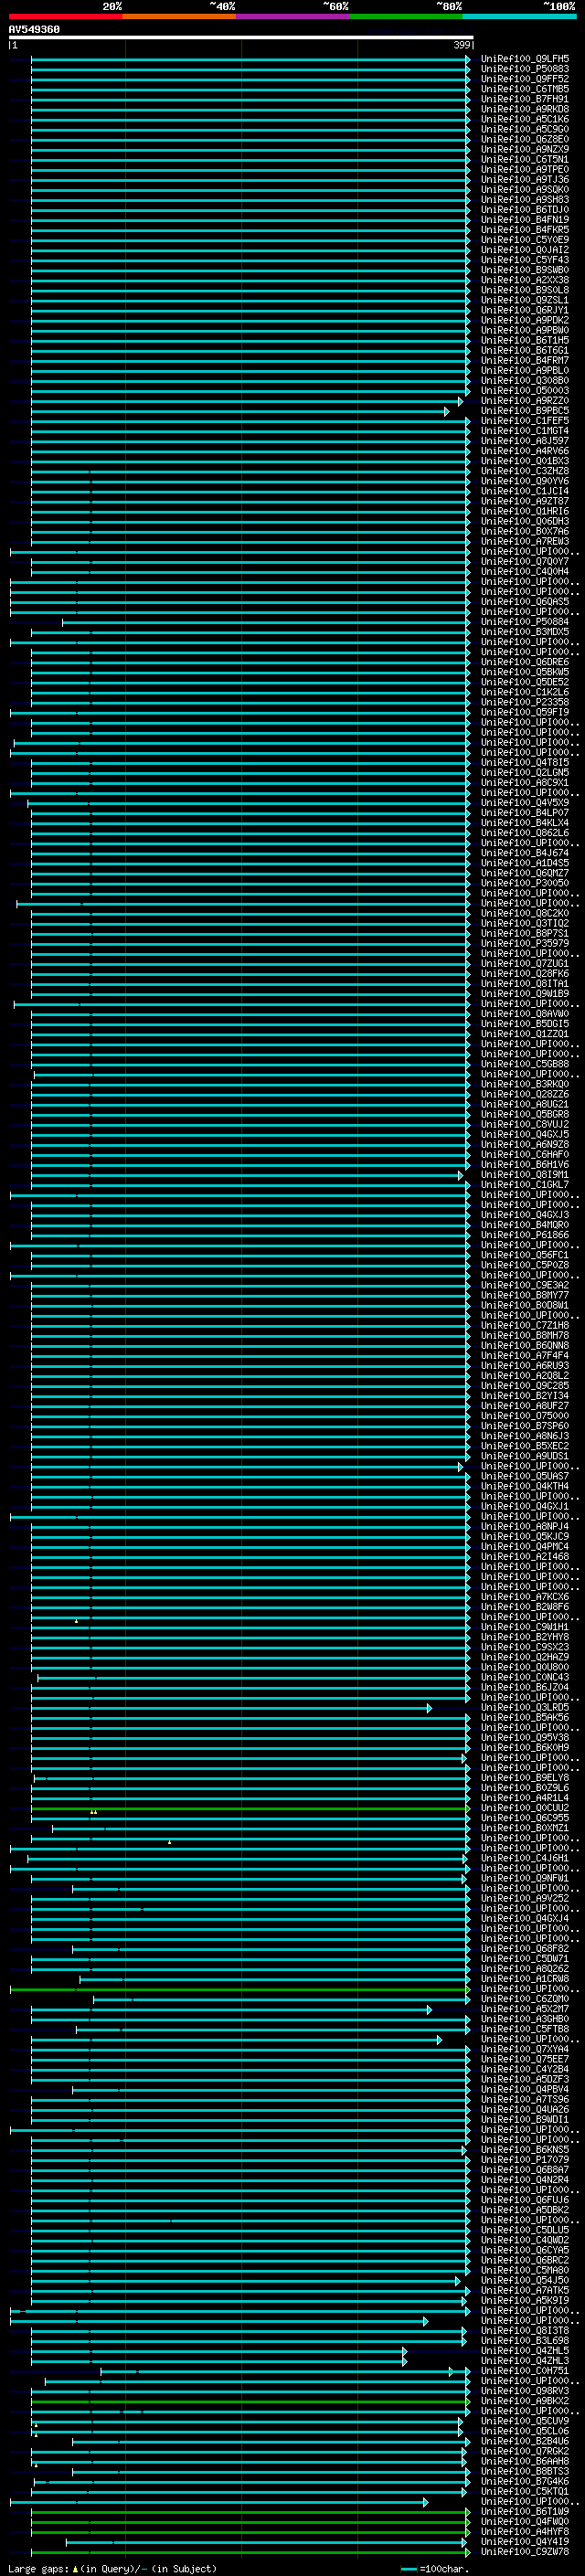Open hit UniRef100_C6TMB5

coord(525,89)
